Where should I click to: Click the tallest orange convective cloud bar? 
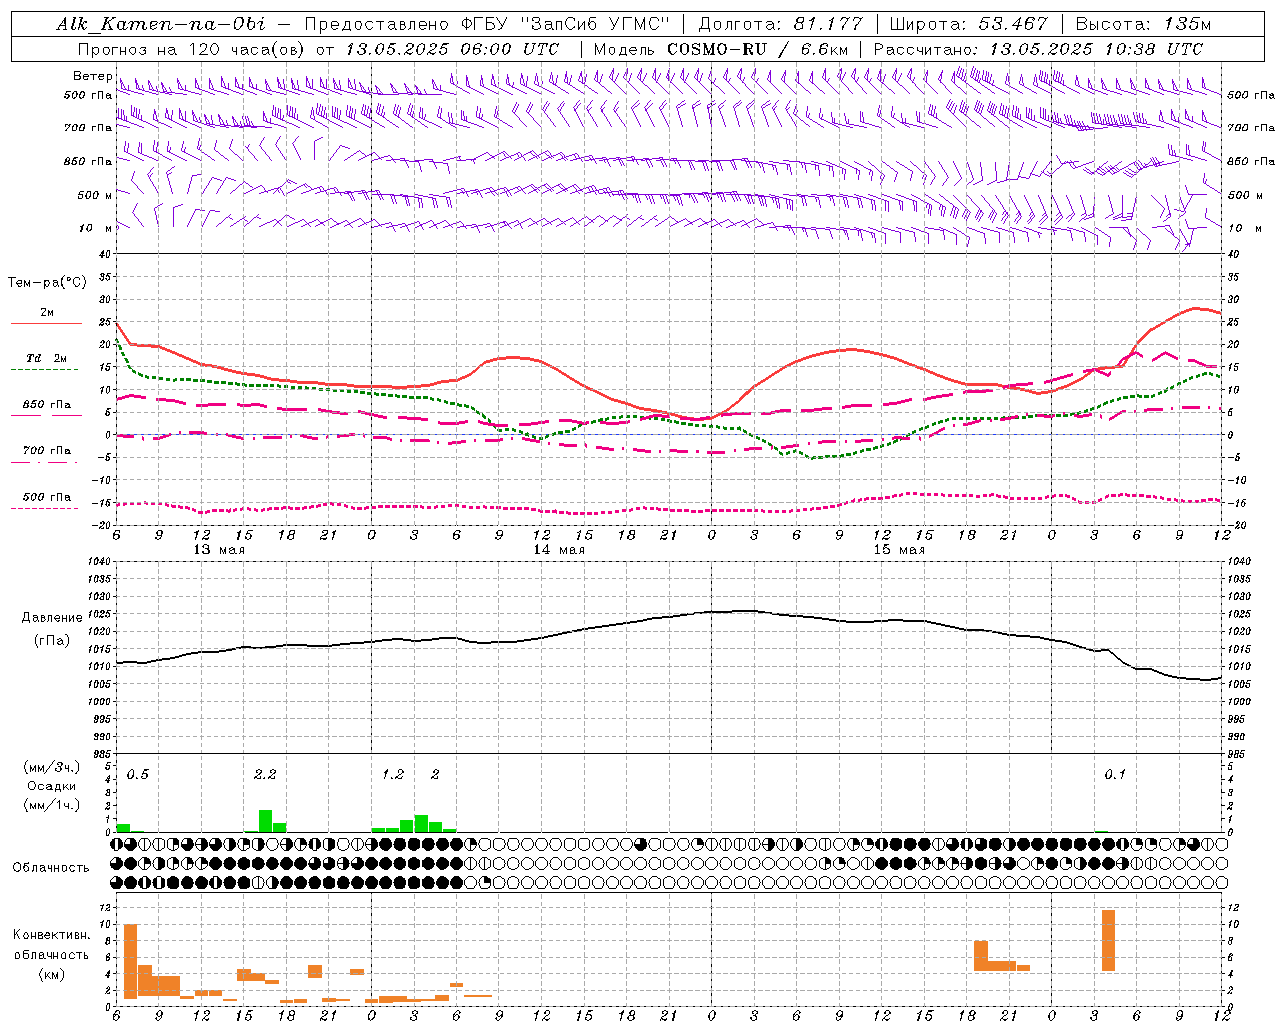(130, 961)
